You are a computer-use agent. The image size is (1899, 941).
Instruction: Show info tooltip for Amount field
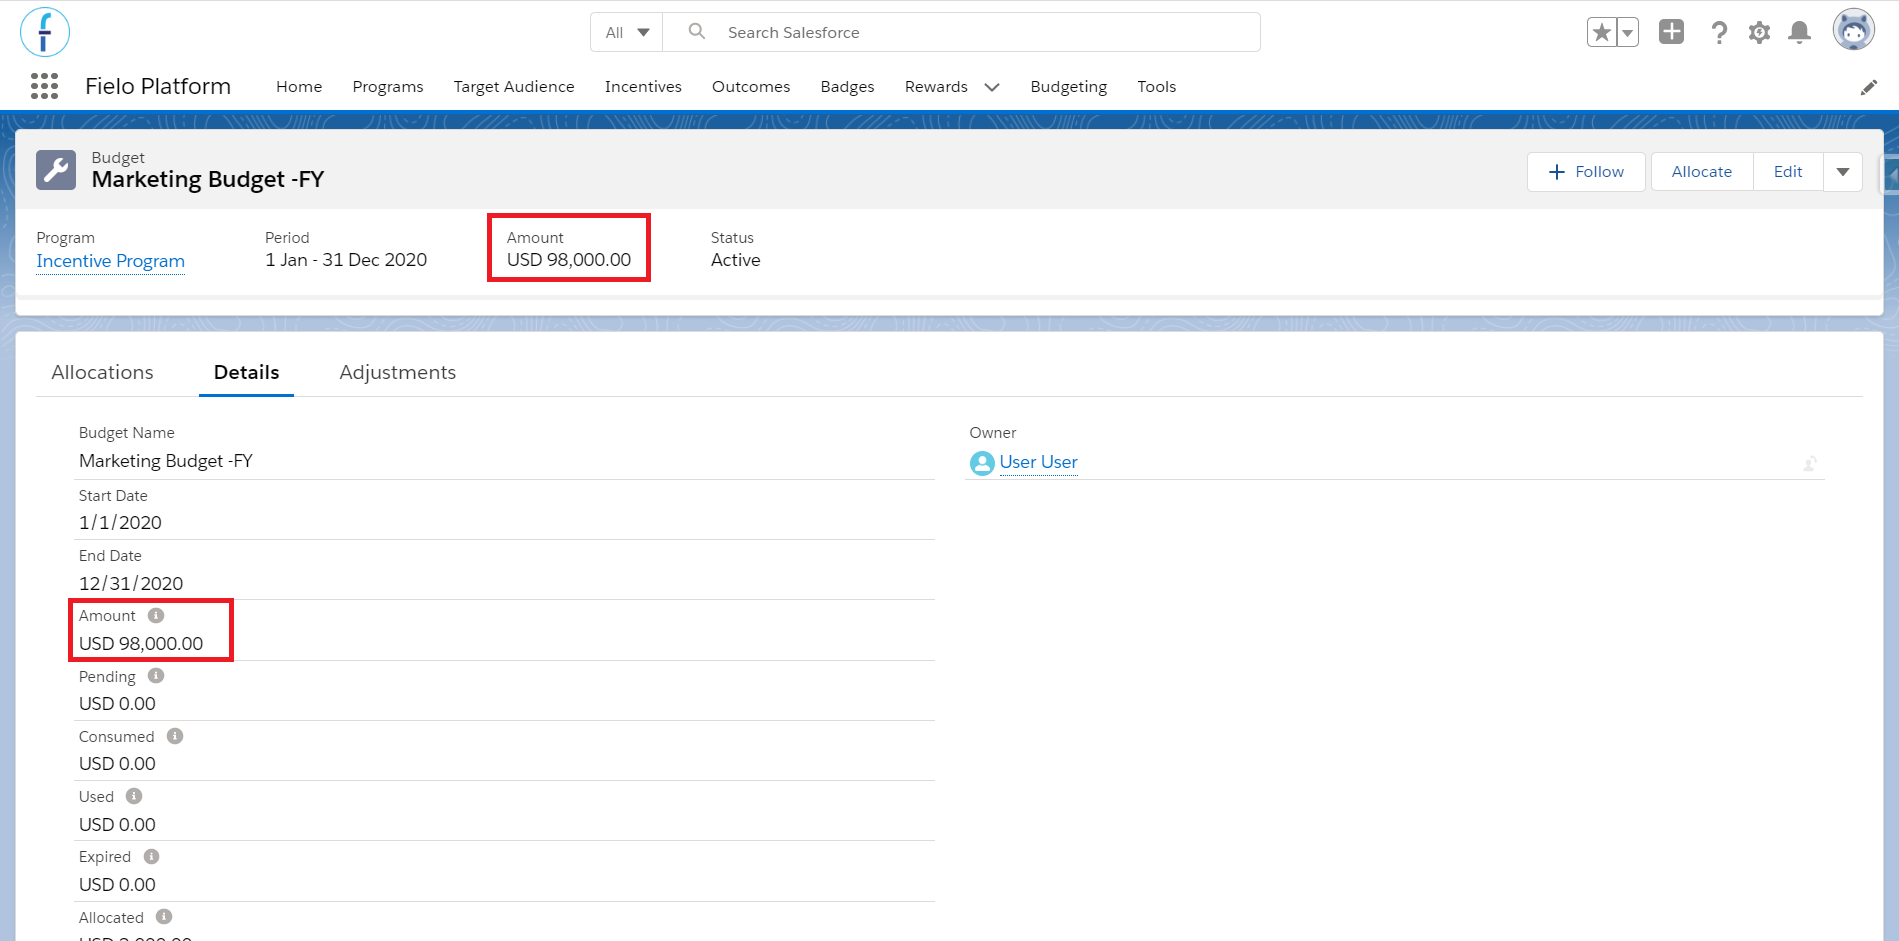(x=156, y=616)
